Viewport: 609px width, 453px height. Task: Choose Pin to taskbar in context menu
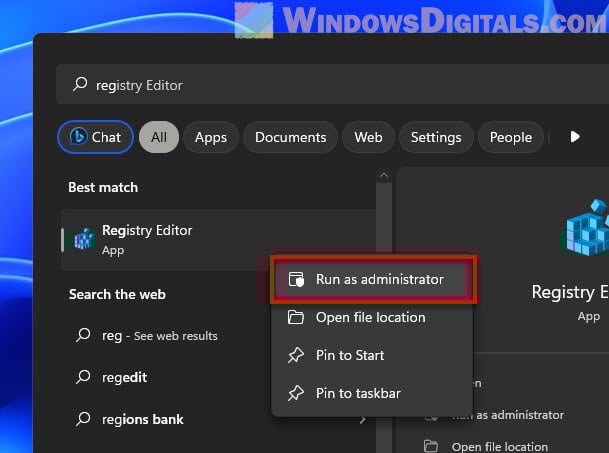pos(372,393)
